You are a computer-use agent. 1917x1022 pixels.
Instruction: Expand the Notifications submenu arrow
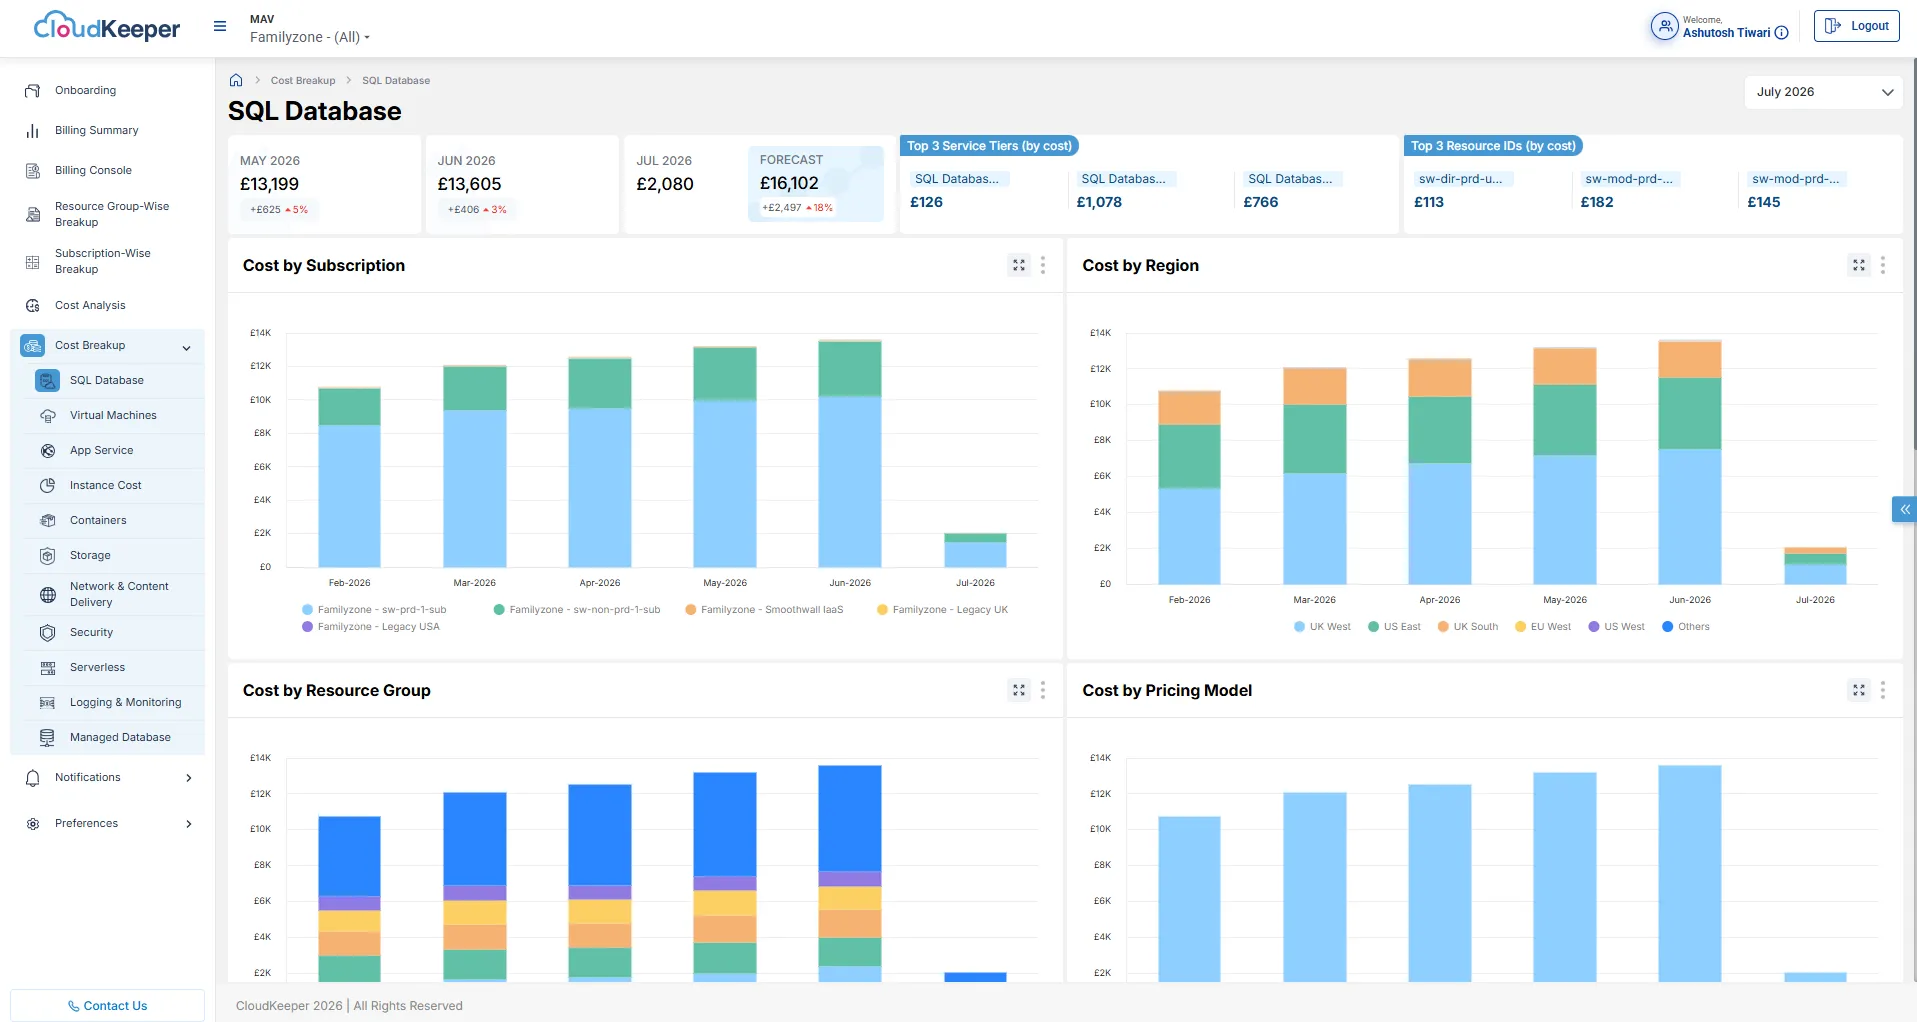[x=189, y=778]
